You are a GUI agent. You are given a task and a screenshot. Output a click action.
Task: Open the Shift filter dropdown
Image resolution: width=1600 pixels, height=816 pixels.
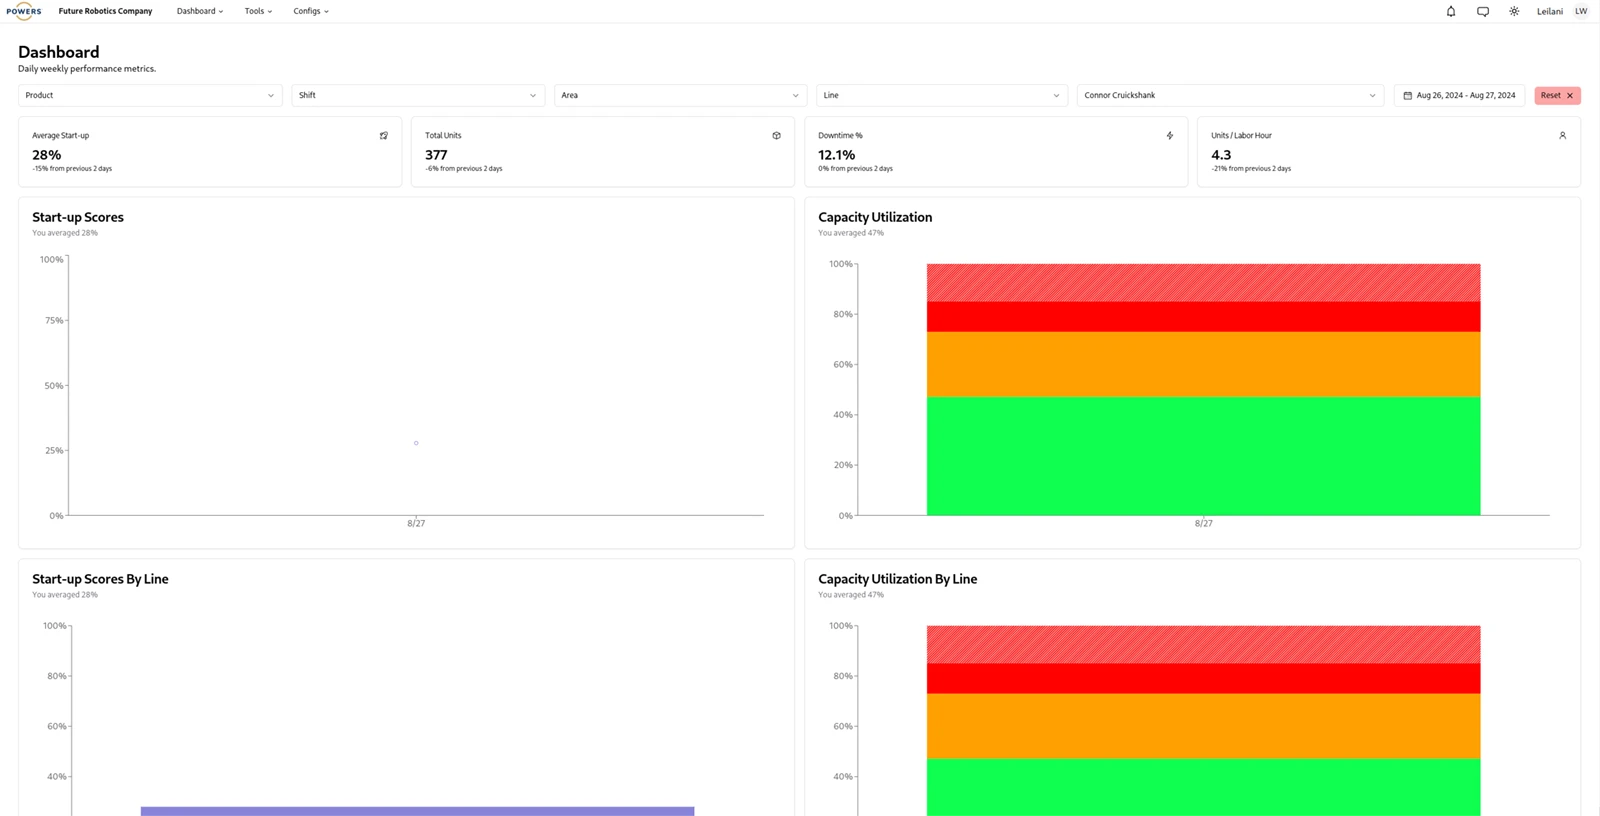coord(417,96)
